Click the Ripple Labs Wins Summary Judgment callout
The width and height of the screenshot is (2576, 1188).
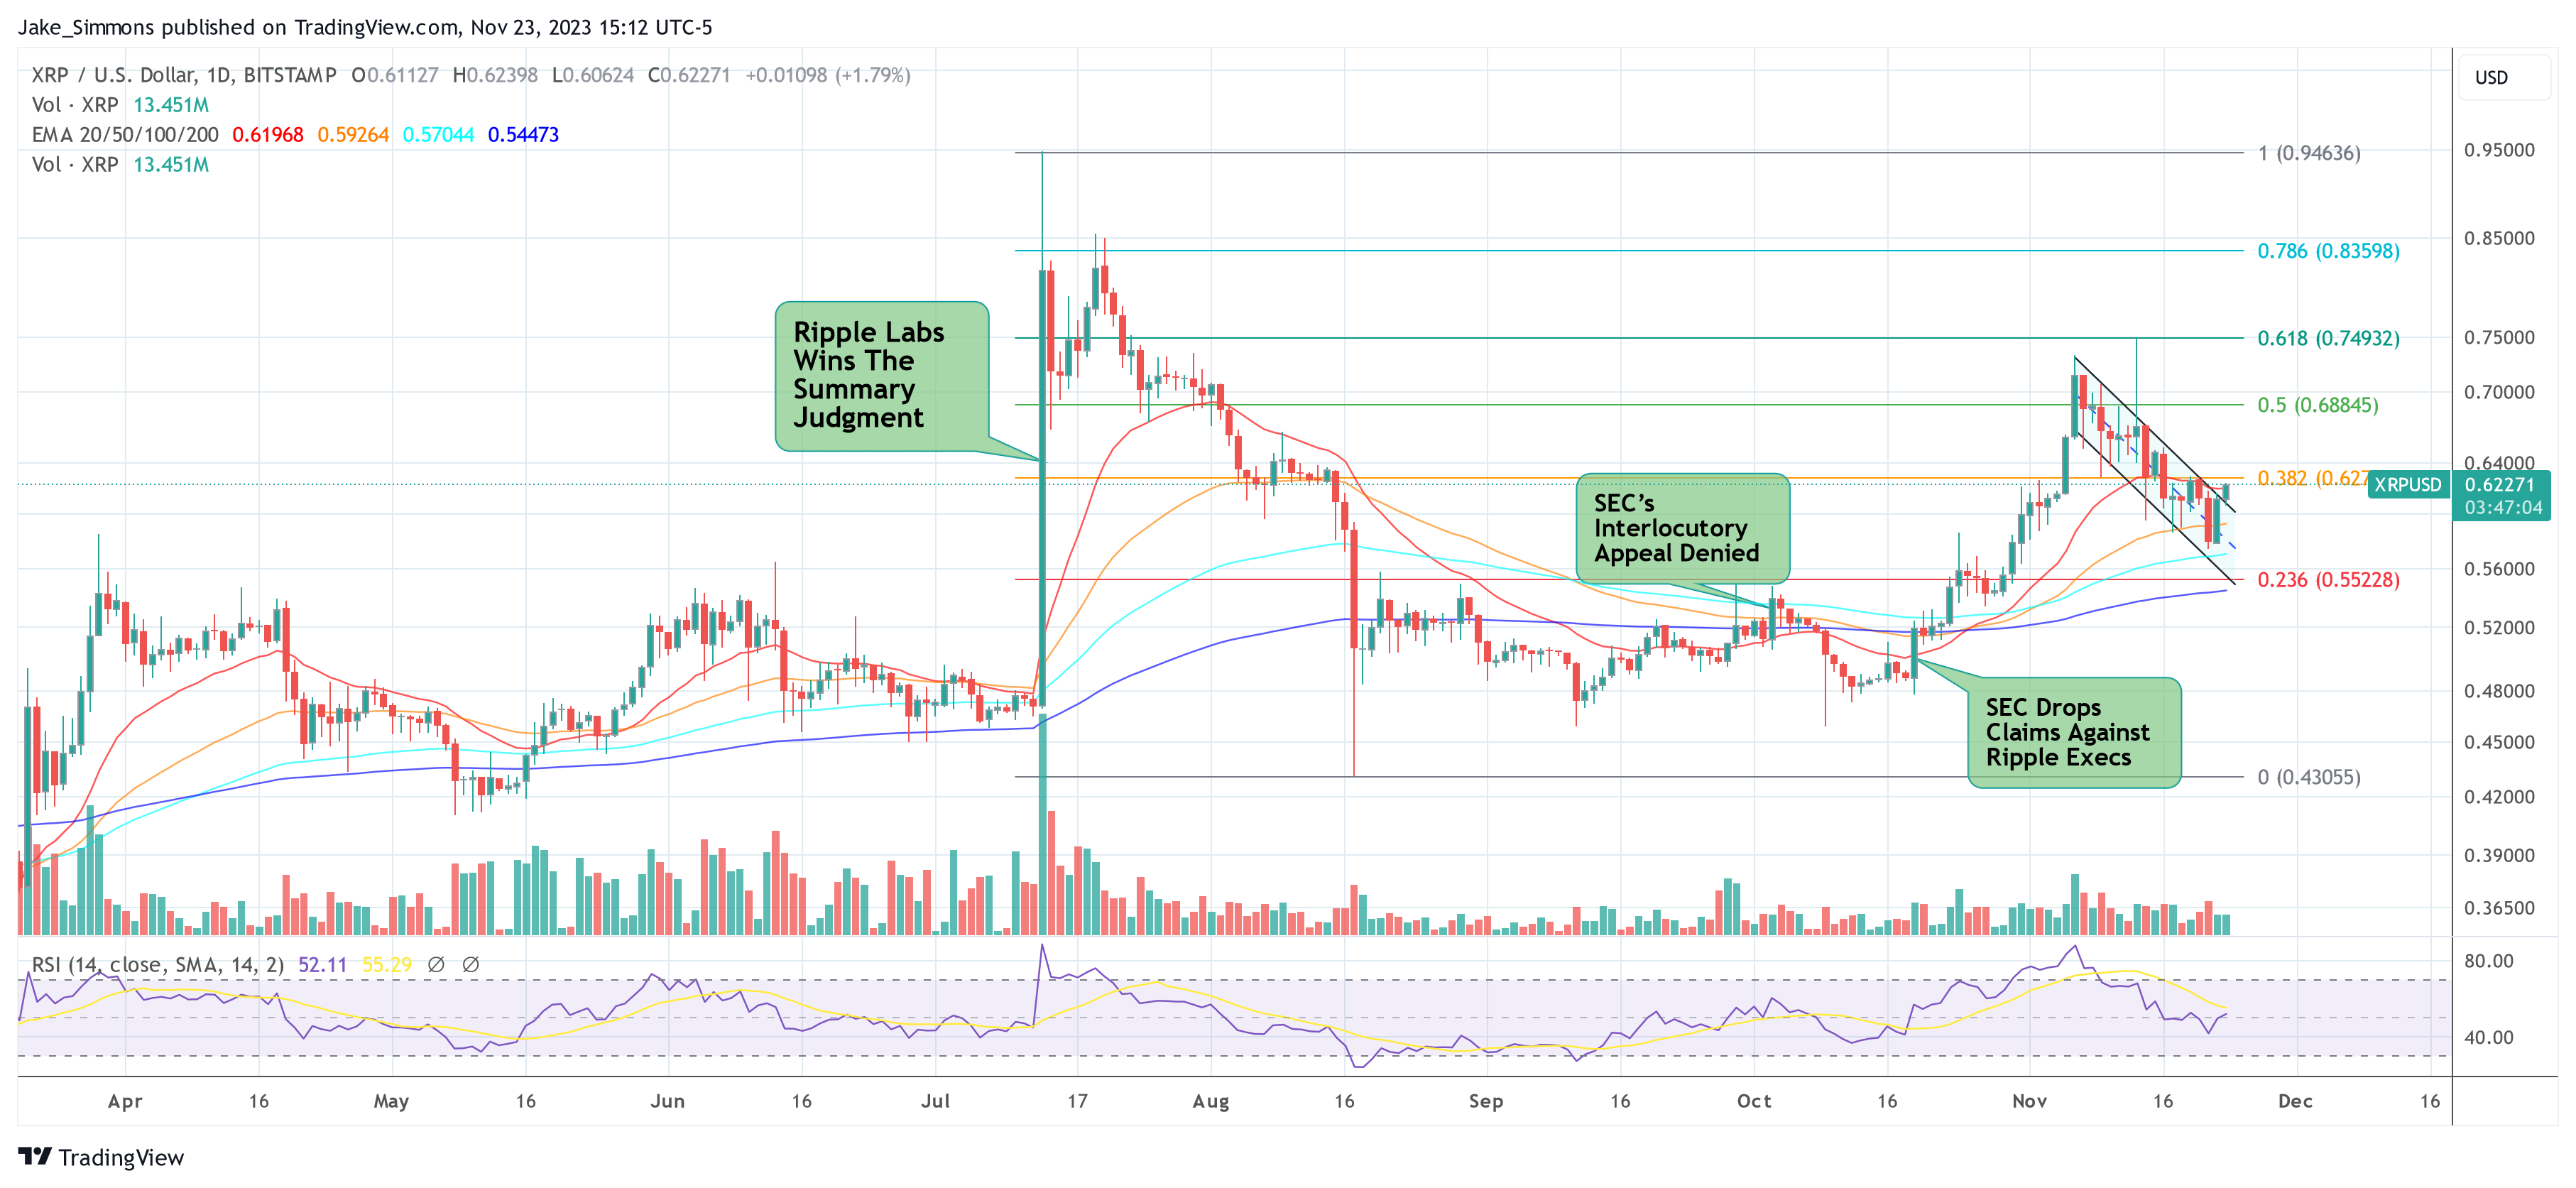click(x=882, y=375)
